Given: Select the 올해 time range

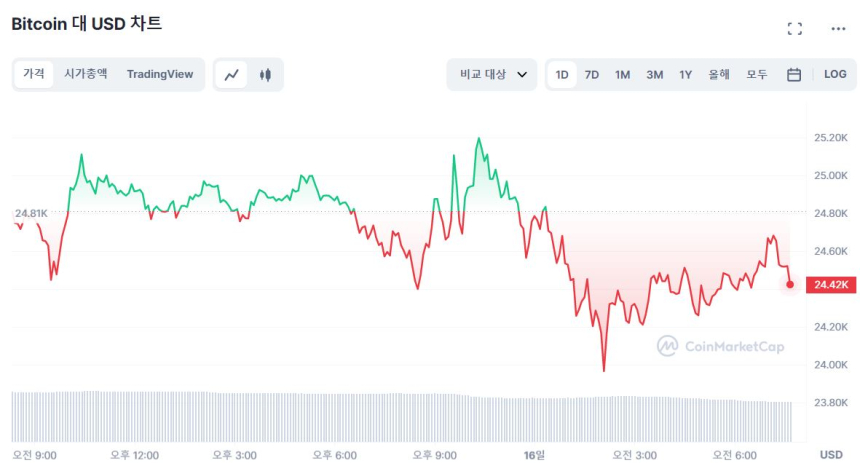Looking at the screenshot, I should 719,74.
